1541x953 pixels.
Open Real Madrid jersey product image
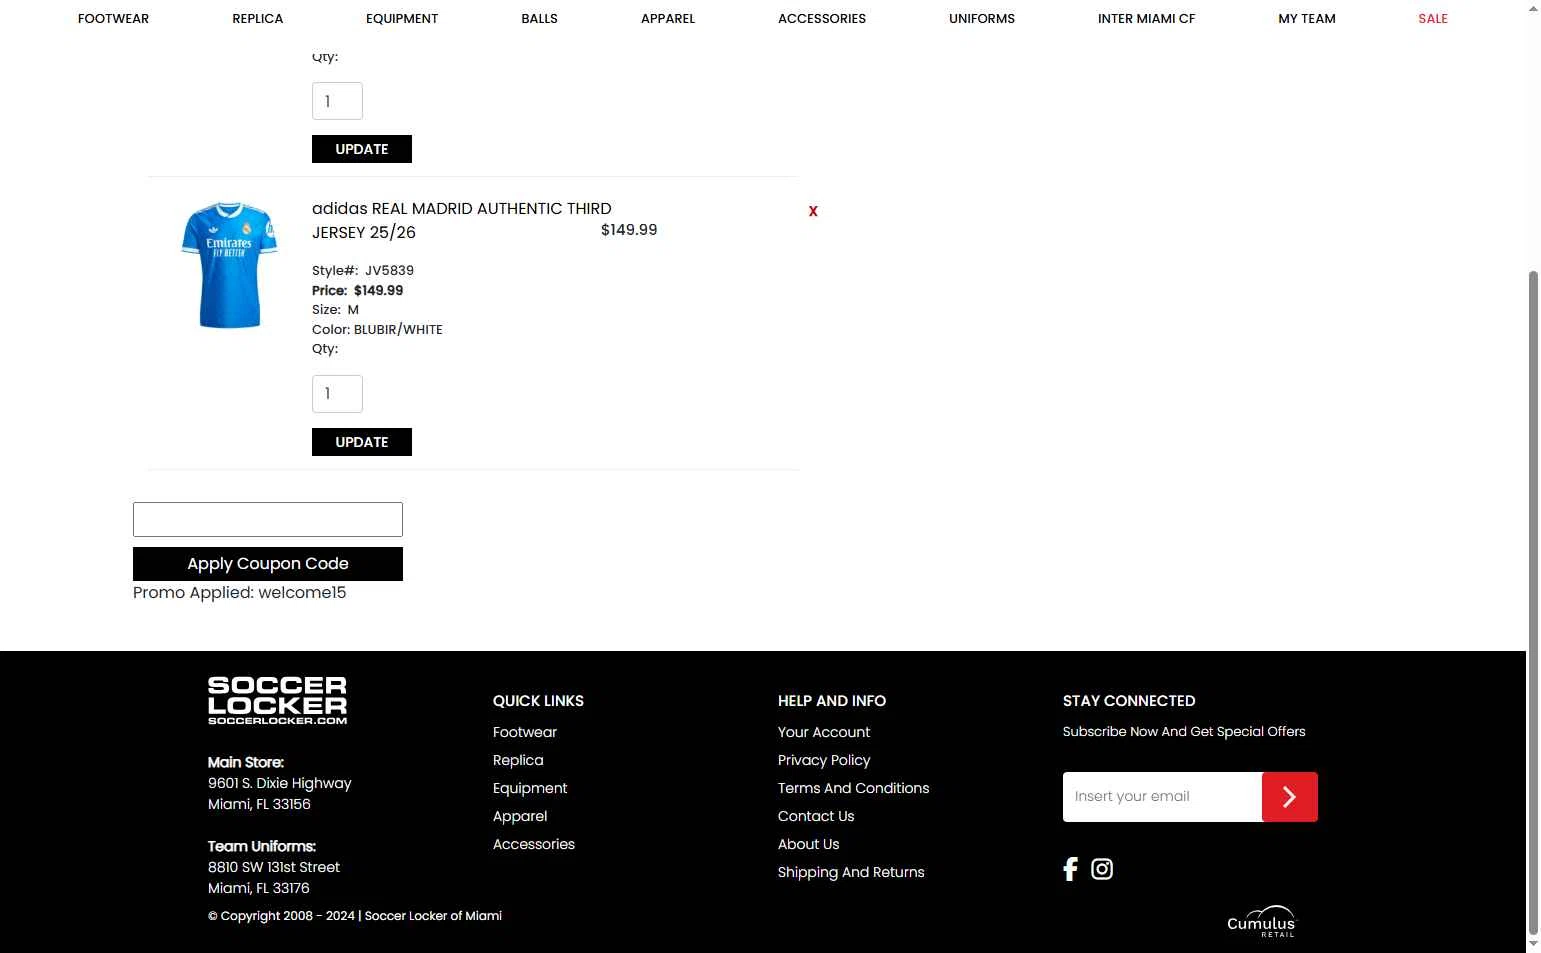(x=229, y=265)
